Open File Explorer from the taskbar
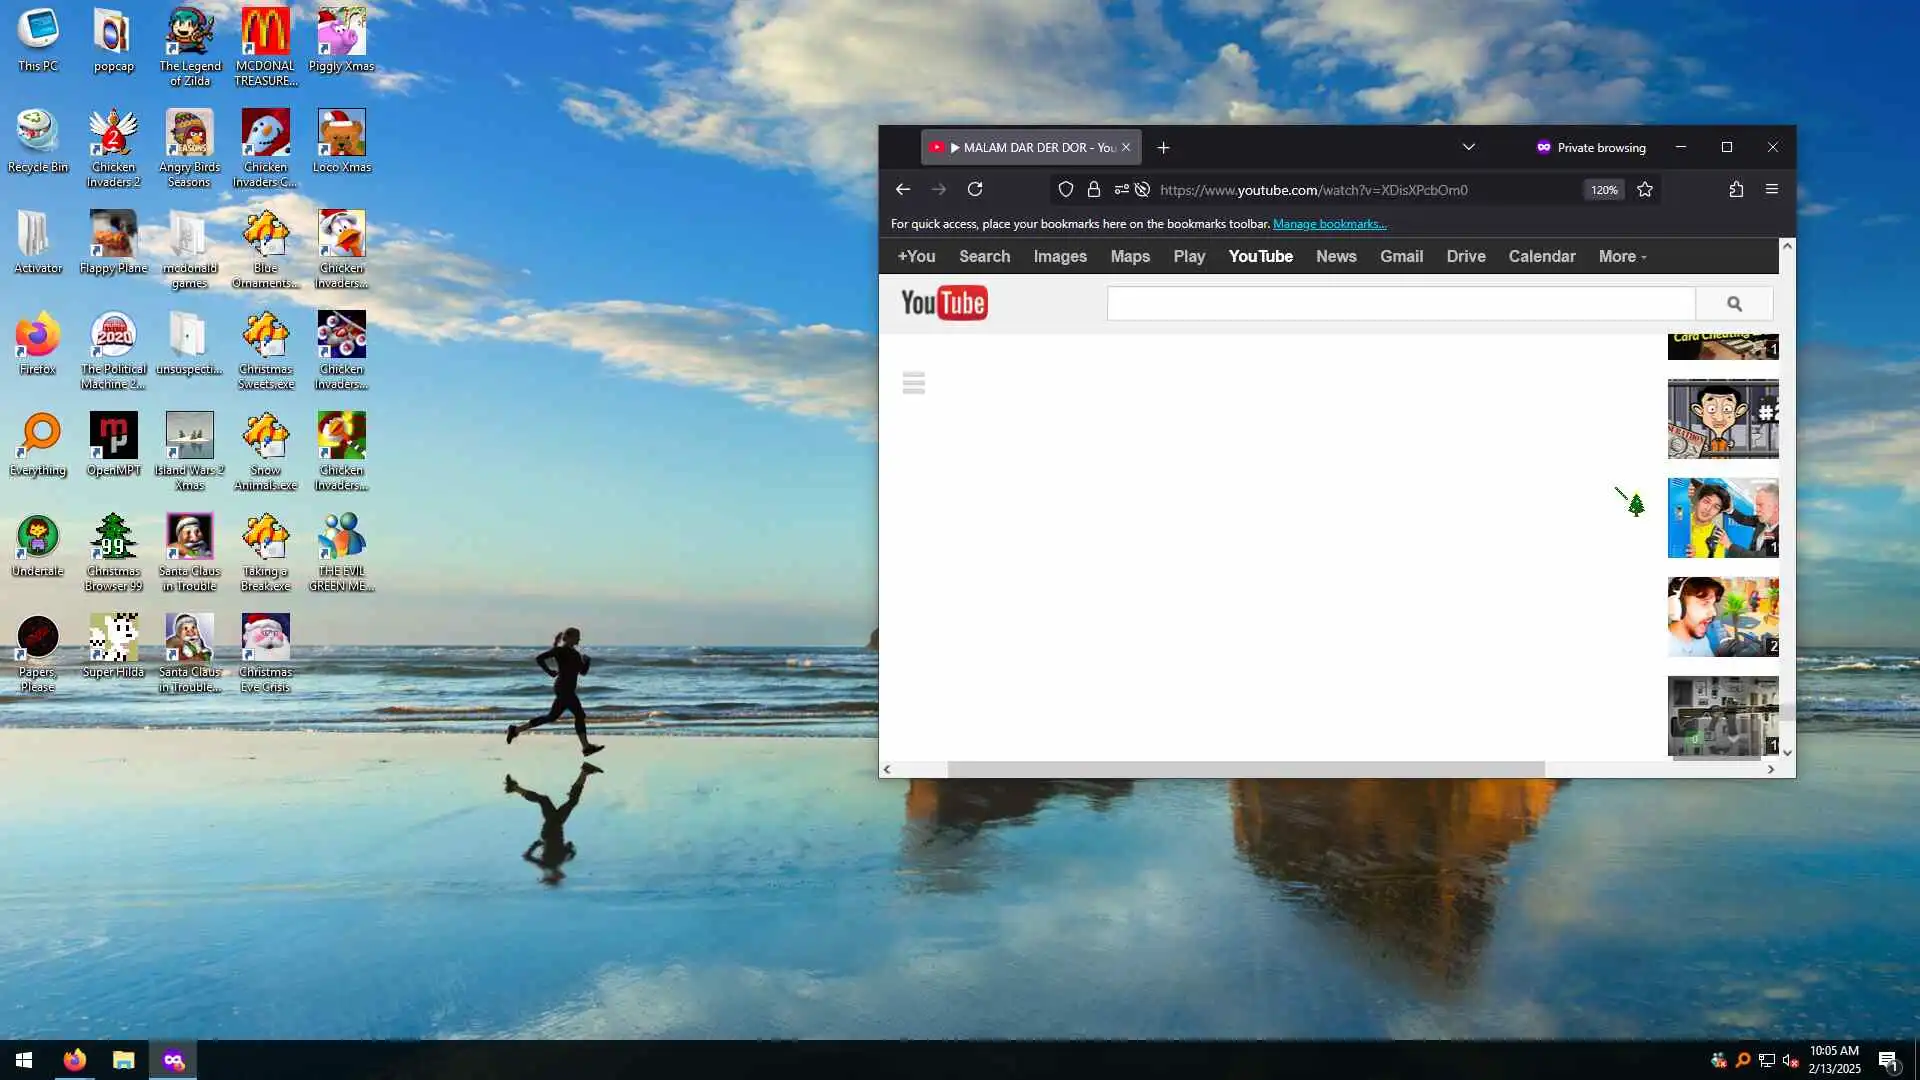 point(123,1060)
